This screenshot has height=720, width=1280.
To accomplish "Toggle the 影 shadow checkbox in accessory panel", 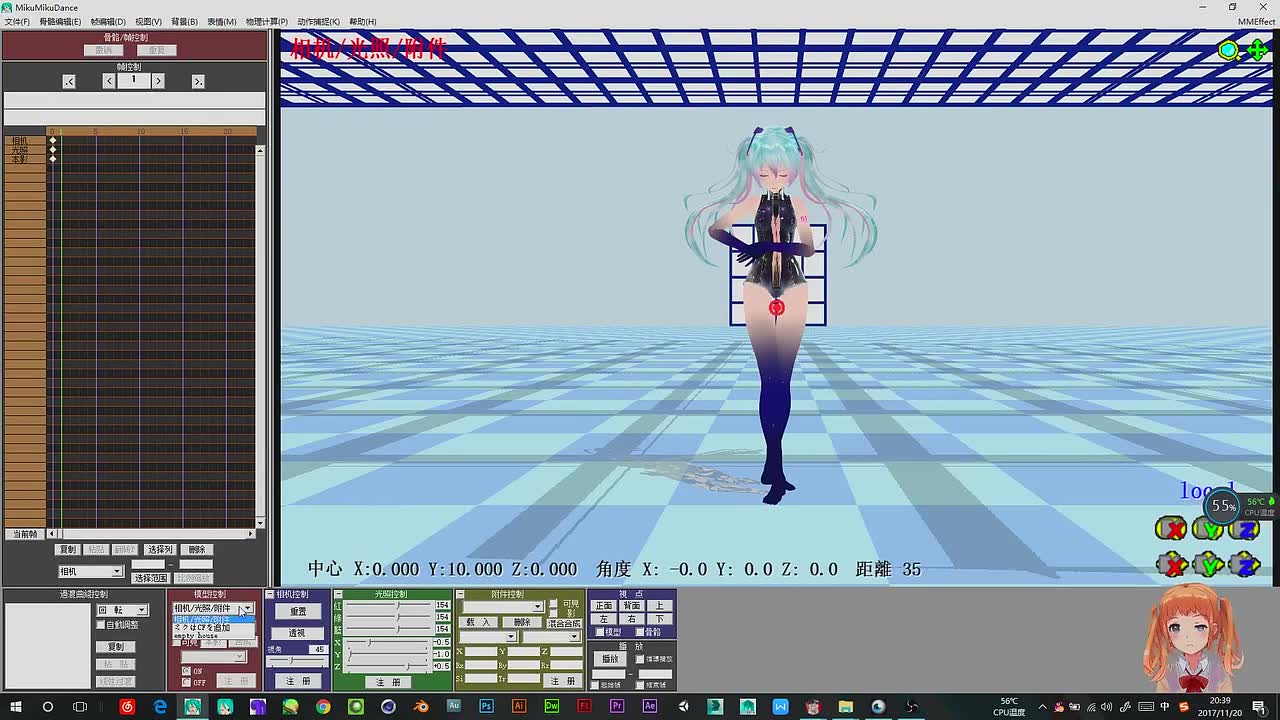I will pyautogui.click(x=552, y=612).
